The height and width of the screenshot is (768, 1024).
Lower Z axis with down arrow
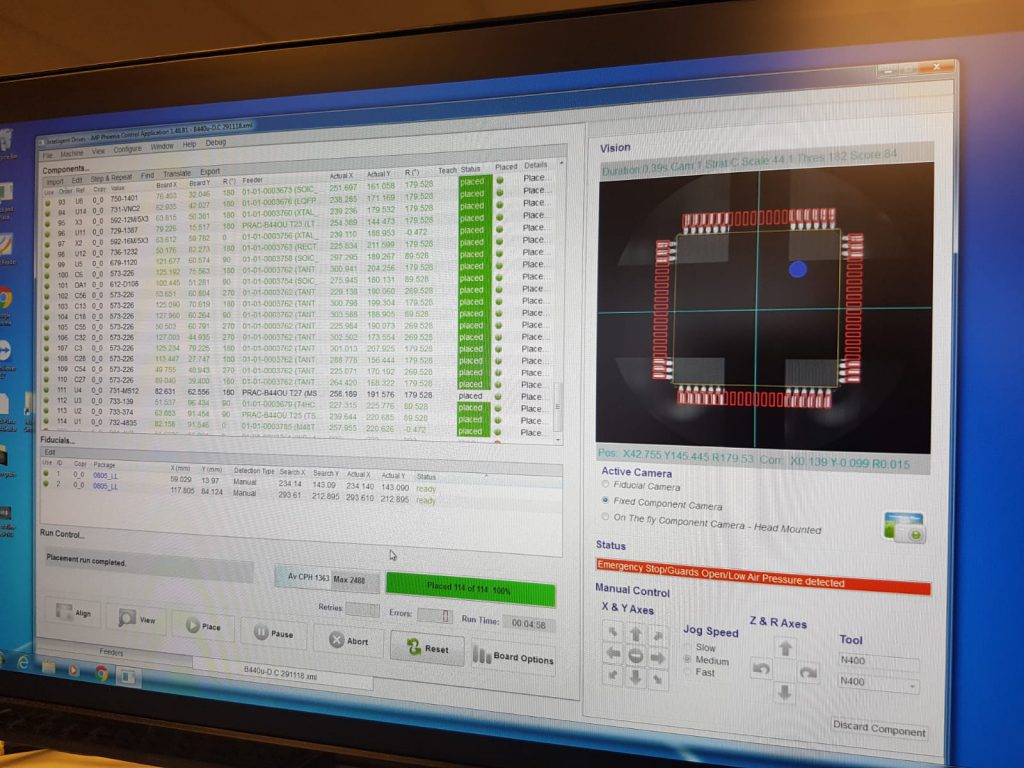point(784,692)
